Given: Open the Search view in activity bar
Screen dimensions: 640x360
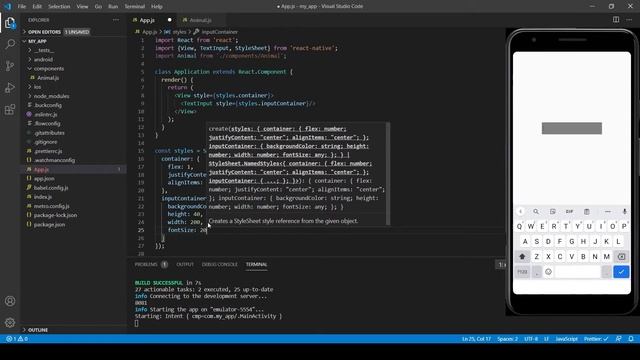Looking at the screenshot, I should (10, 44).
